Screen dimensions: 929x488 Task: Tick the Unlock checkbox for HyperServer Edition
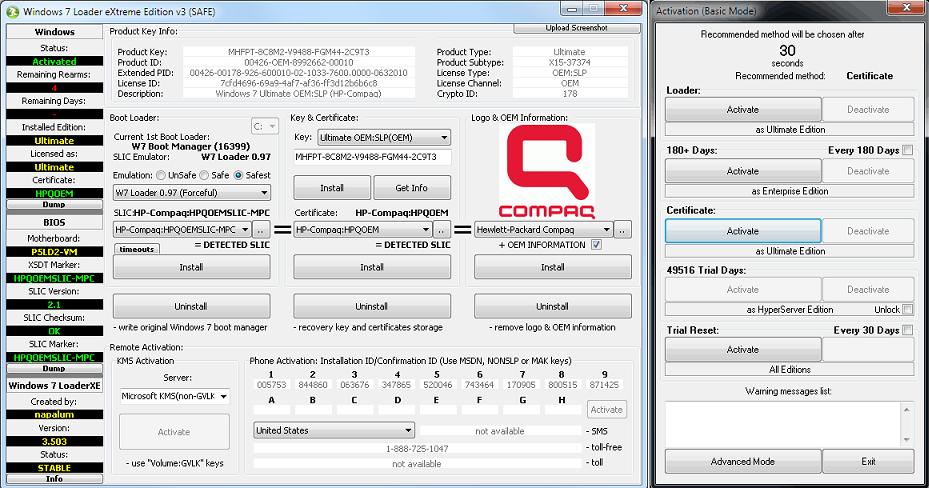tap(908, 309)
